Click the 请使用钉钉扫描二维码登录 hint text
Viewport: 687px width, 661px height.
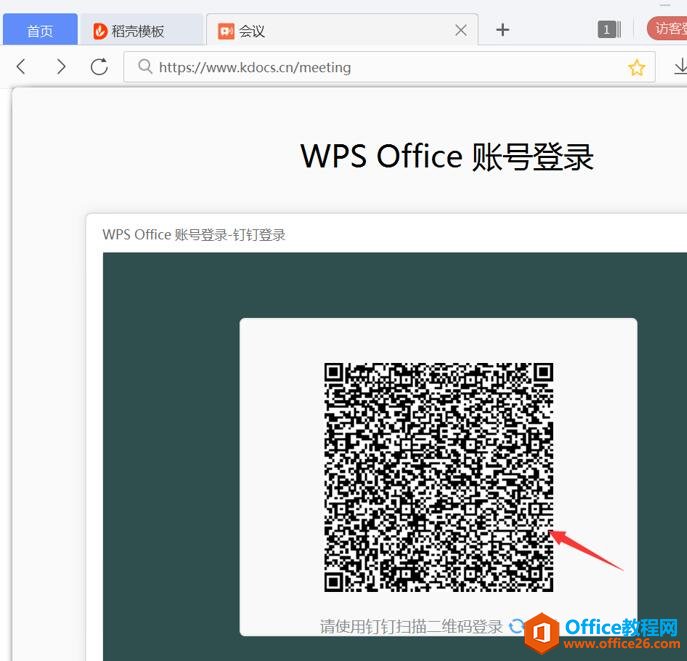coord(411,626)
